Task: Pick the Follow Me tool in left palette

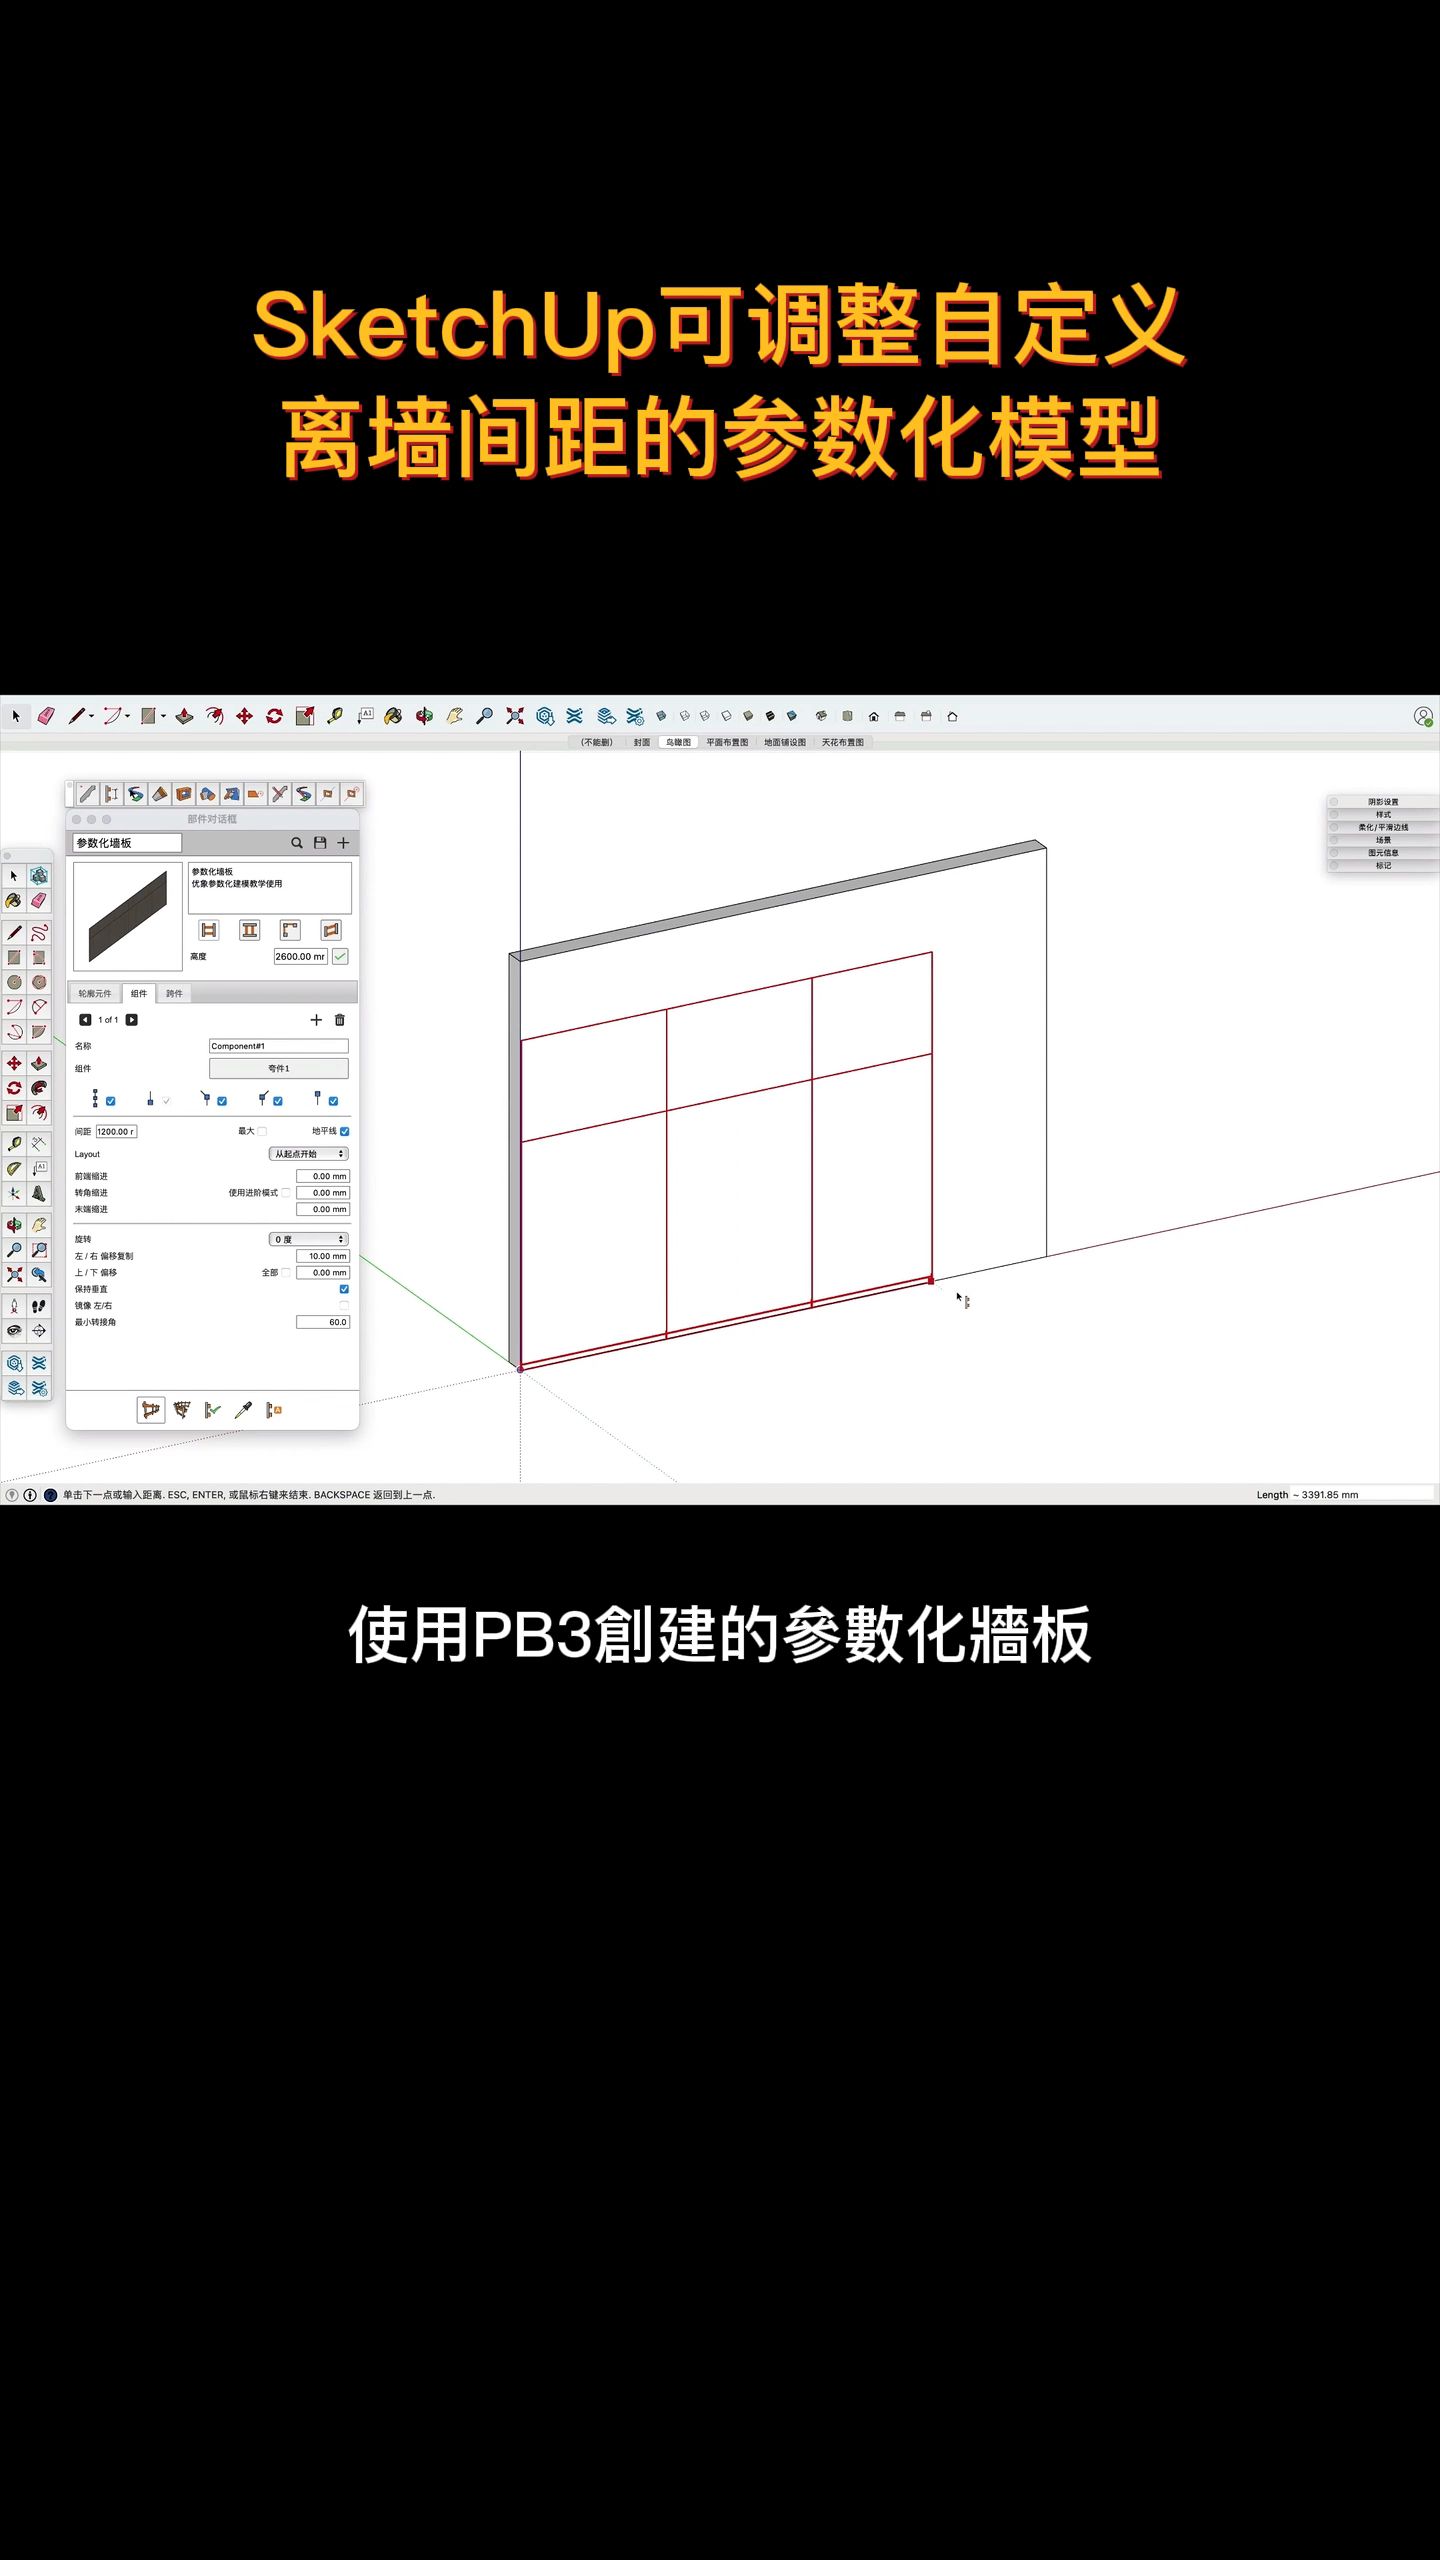Action: pyautogui.click(x=39, y=1088)
